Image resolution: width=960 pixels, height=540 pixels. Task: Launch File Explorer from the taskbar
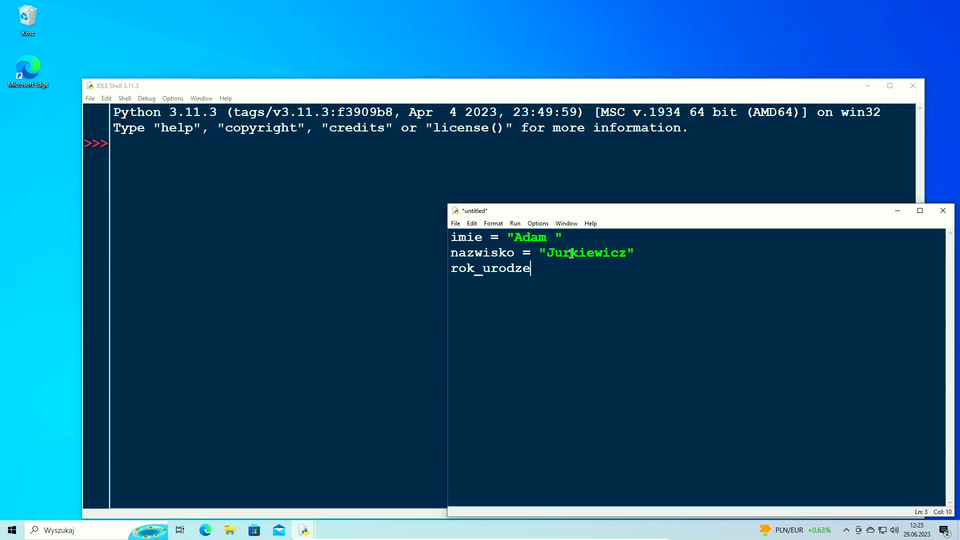[230, 530]
